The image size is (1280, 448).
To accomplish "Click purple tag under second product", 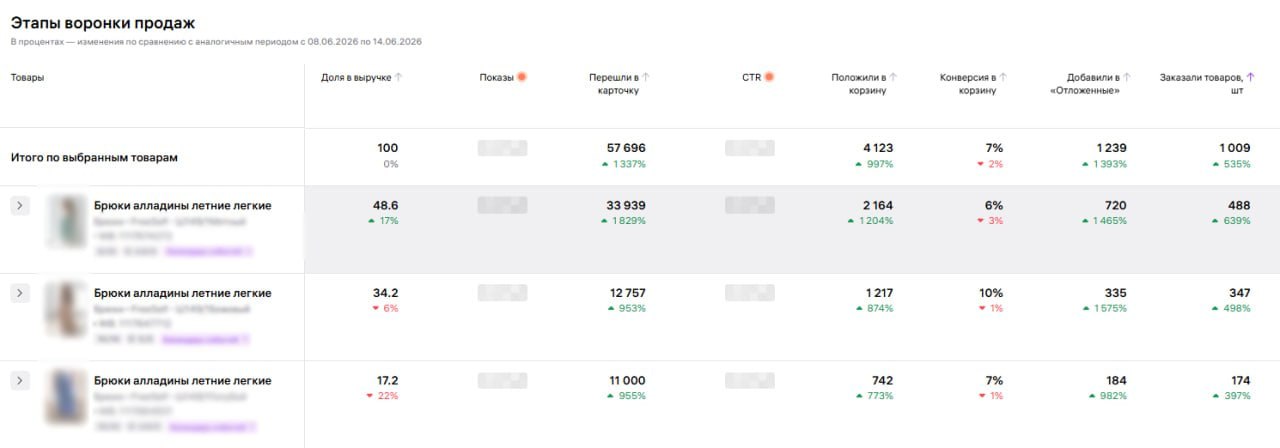I will (209, 340).
